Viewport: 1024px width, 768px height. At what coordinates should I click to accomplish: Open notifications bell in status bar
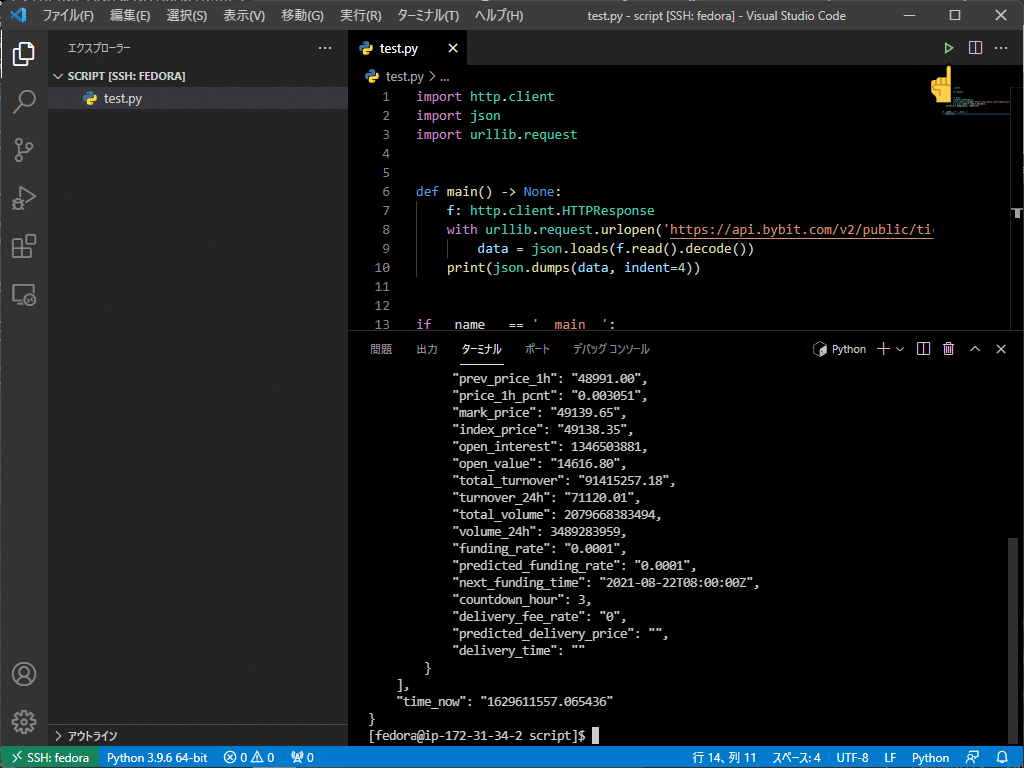point(1002,758)
